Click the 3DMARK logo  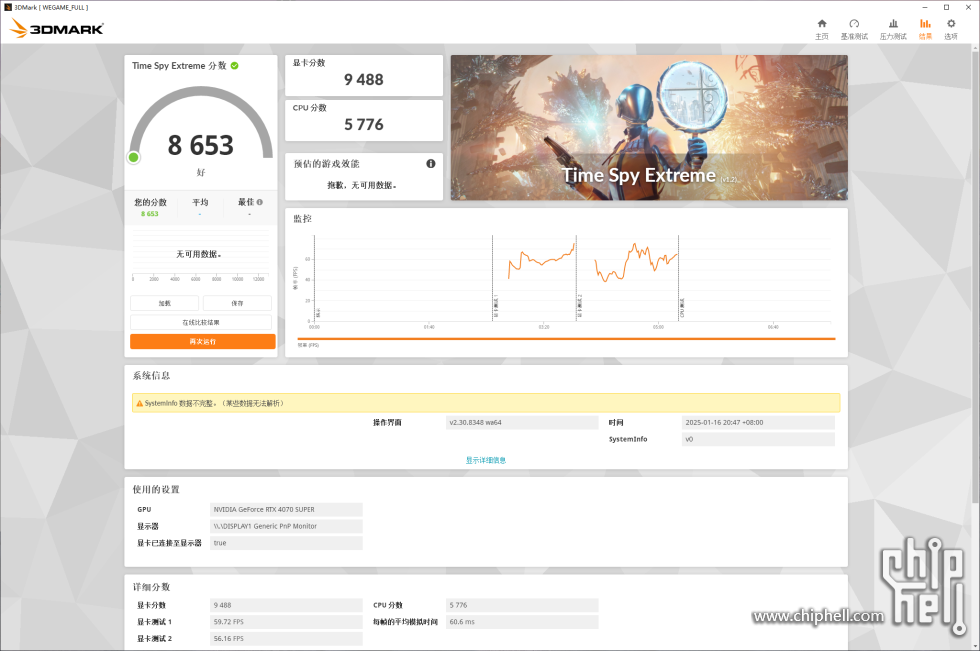[x=57, y=29]
